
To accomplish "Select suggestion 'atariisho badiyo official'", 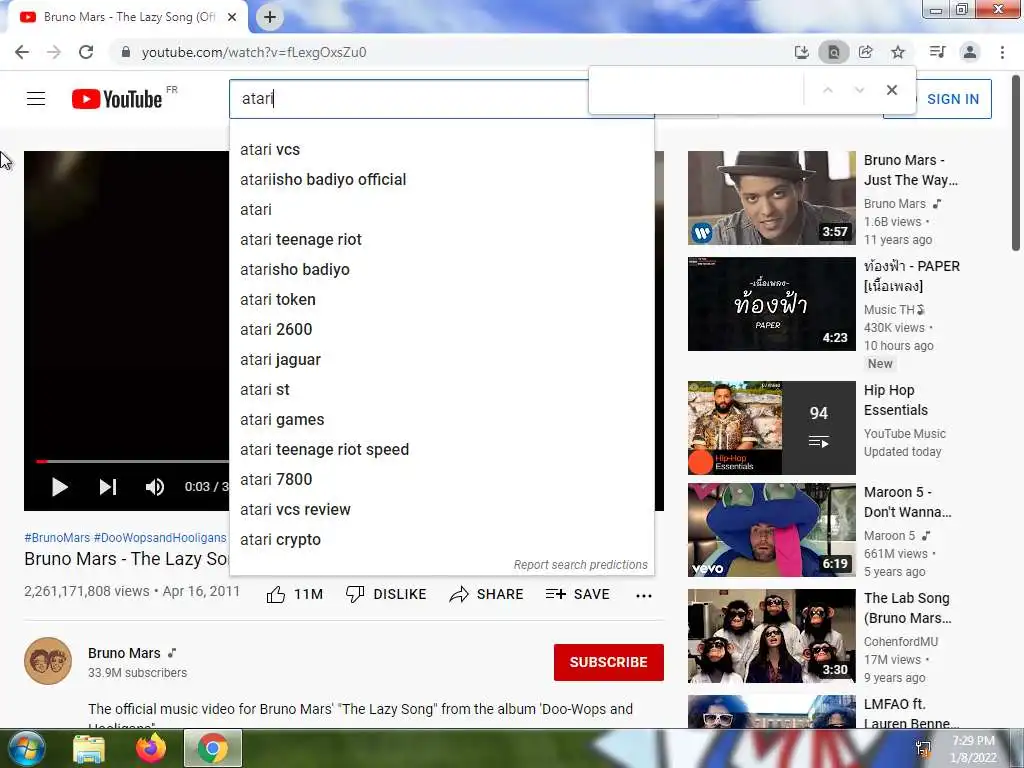I will tap(441, 180).
